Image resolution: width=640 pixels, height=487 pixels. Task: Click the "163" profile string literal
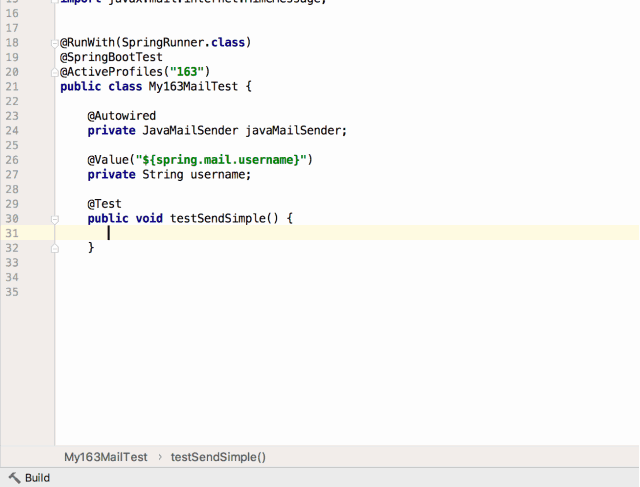pos(184,72)
